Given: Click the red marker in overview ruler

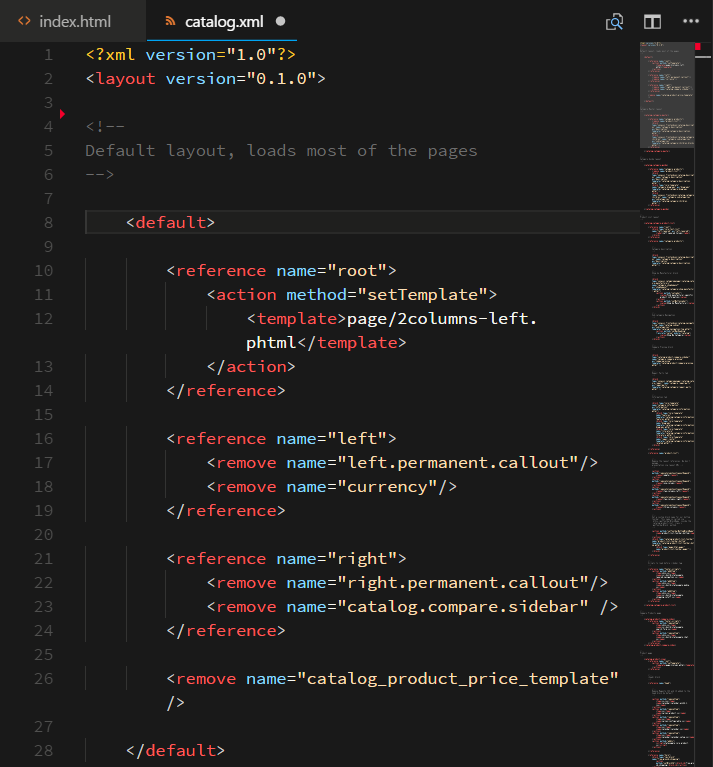Looking at the screenshot, I should 698,46.
